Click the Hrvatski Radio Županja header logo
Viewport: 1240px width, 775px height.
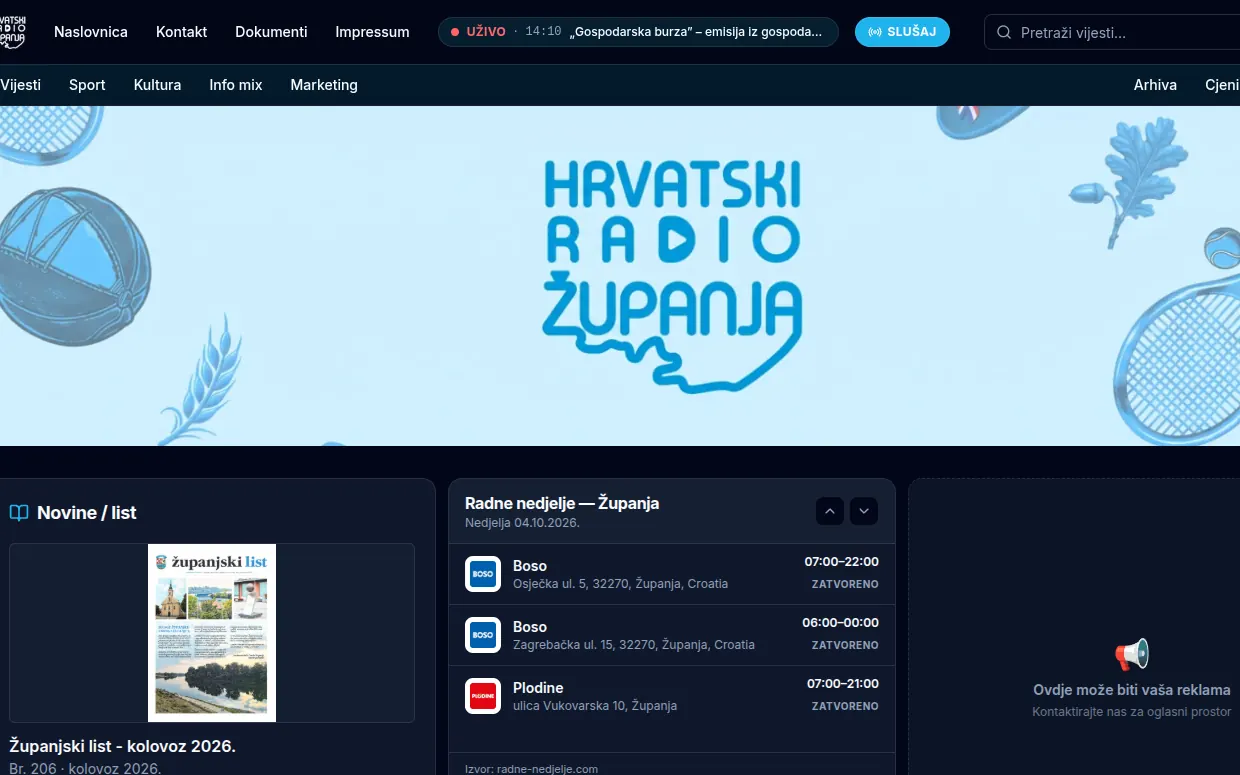(13, 32)
